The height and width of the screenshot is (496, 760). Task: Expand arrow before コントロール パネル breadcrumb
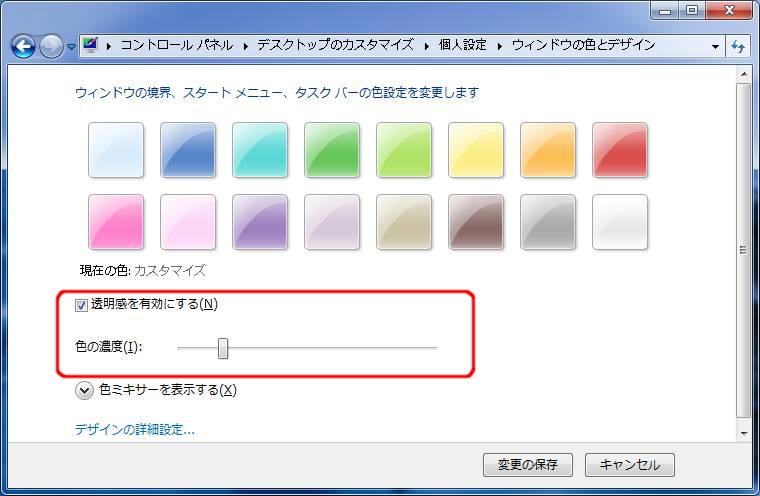109,47
